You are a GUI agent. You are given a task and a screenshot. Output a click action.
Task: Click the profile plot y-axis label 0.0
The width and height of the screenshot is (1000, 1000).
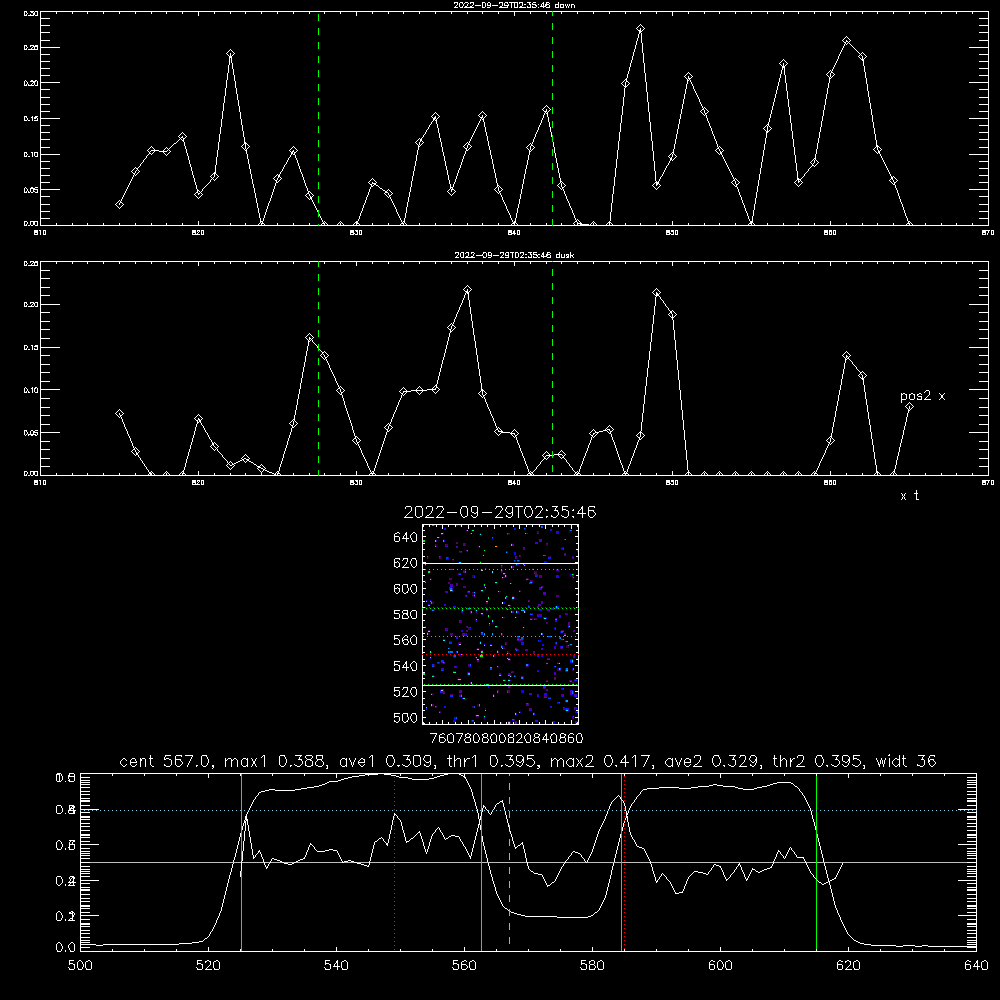pos(66,948)
